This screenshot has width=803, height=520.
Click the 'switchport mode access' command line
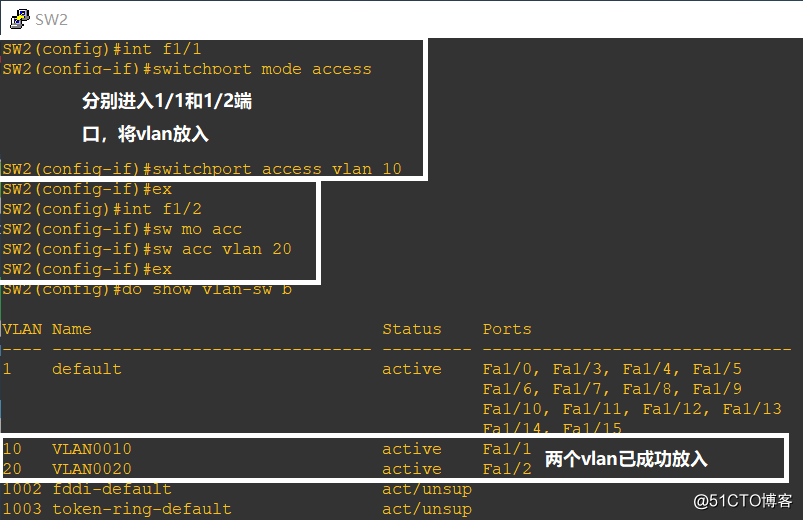[x=187, y=69]
